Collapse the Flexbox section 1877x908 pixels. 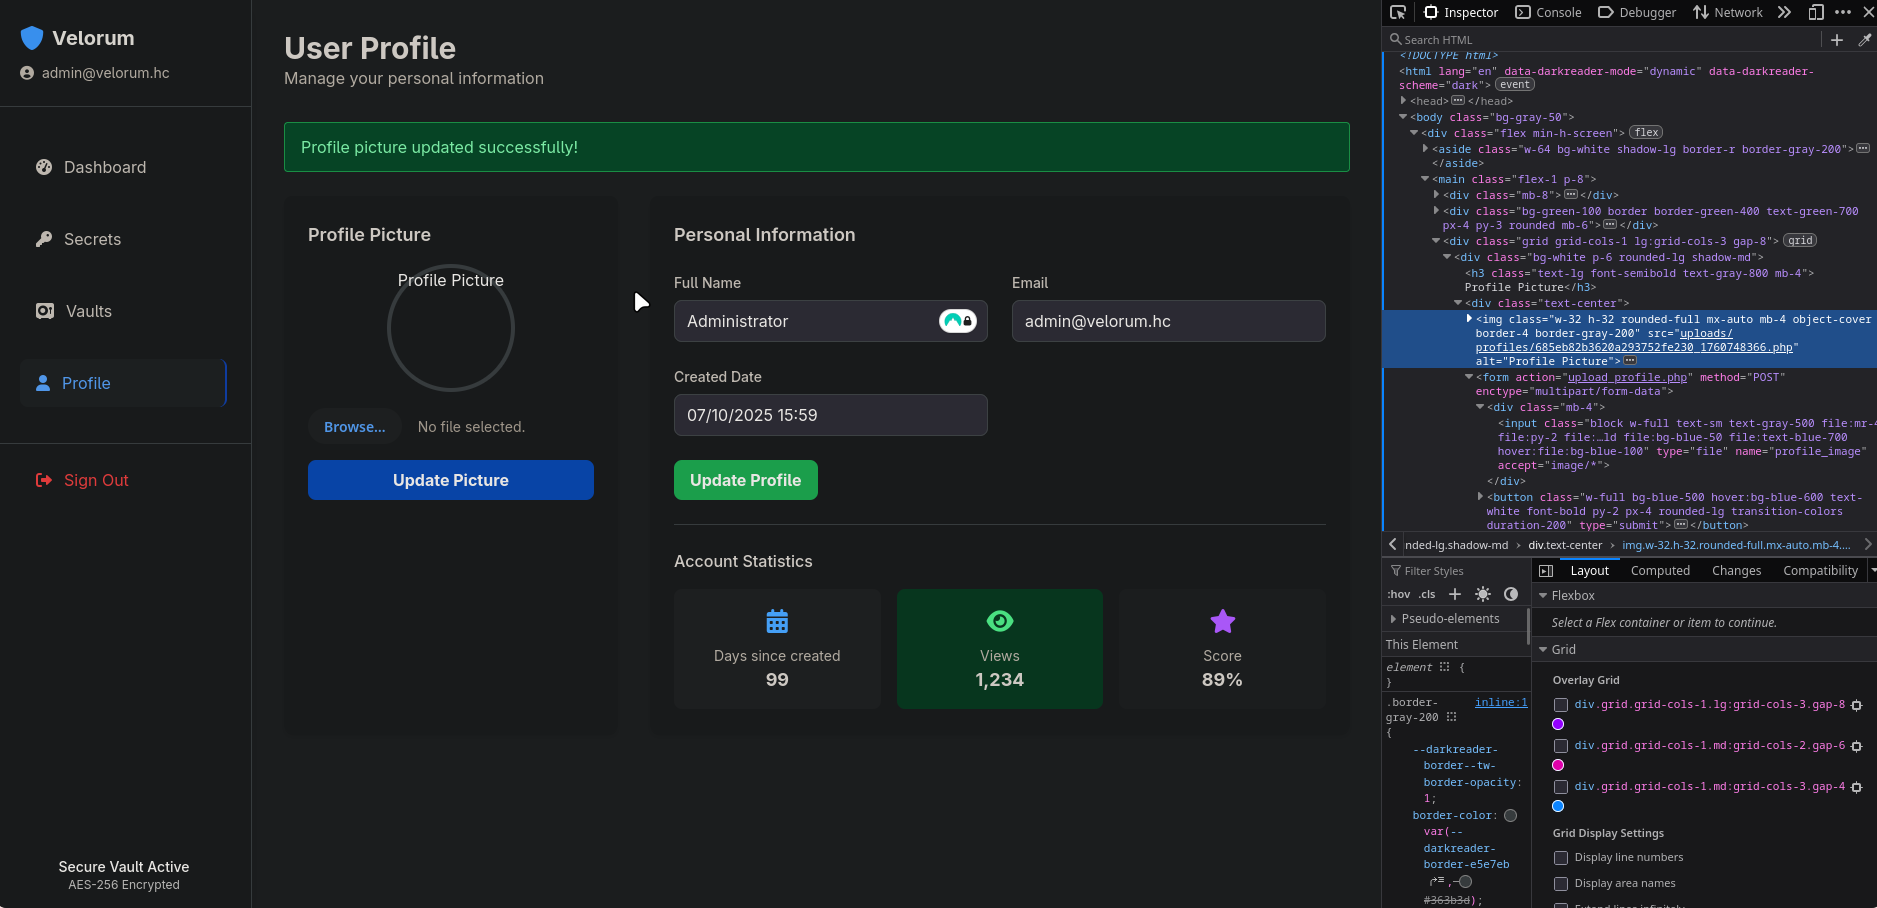click(1543, 596)
